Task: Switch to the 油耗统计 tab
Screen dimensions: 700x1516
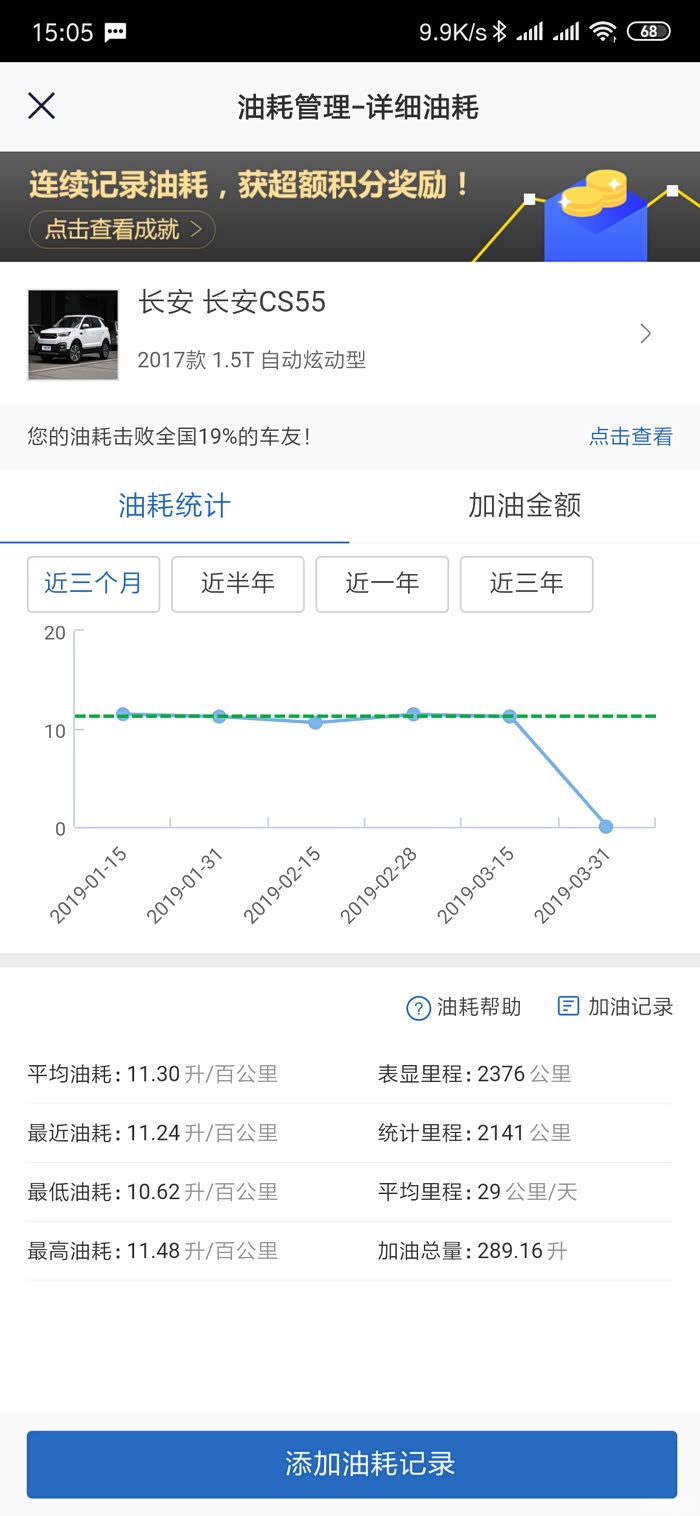Action: [x=174, y=506]
